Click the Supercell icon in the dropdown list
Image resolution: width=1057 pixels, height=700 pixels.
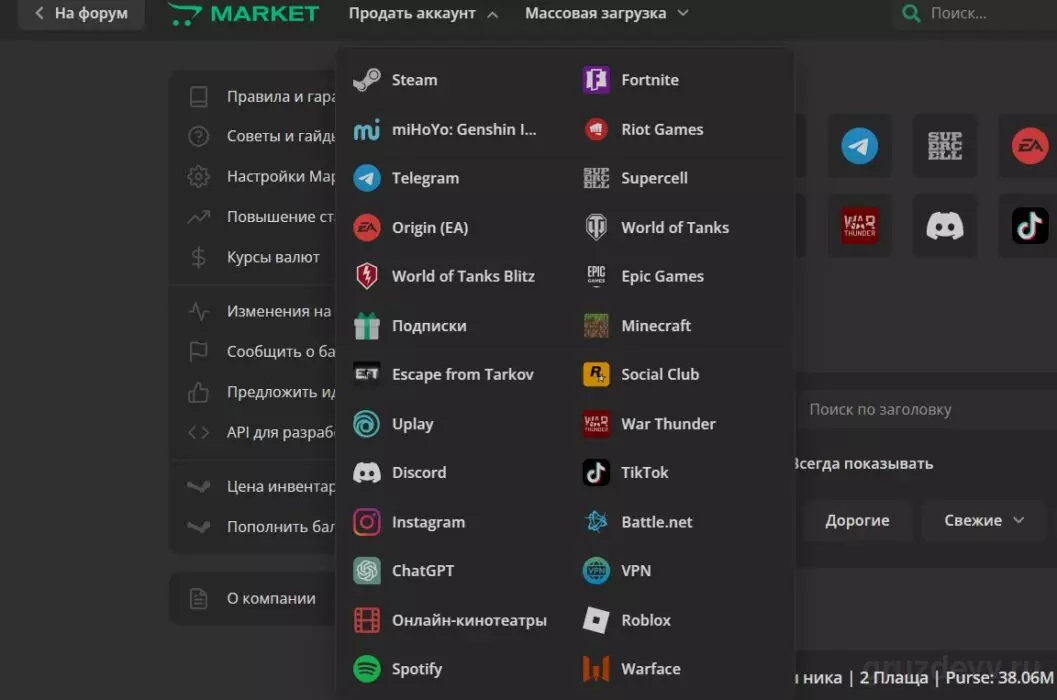click(596, 178)
